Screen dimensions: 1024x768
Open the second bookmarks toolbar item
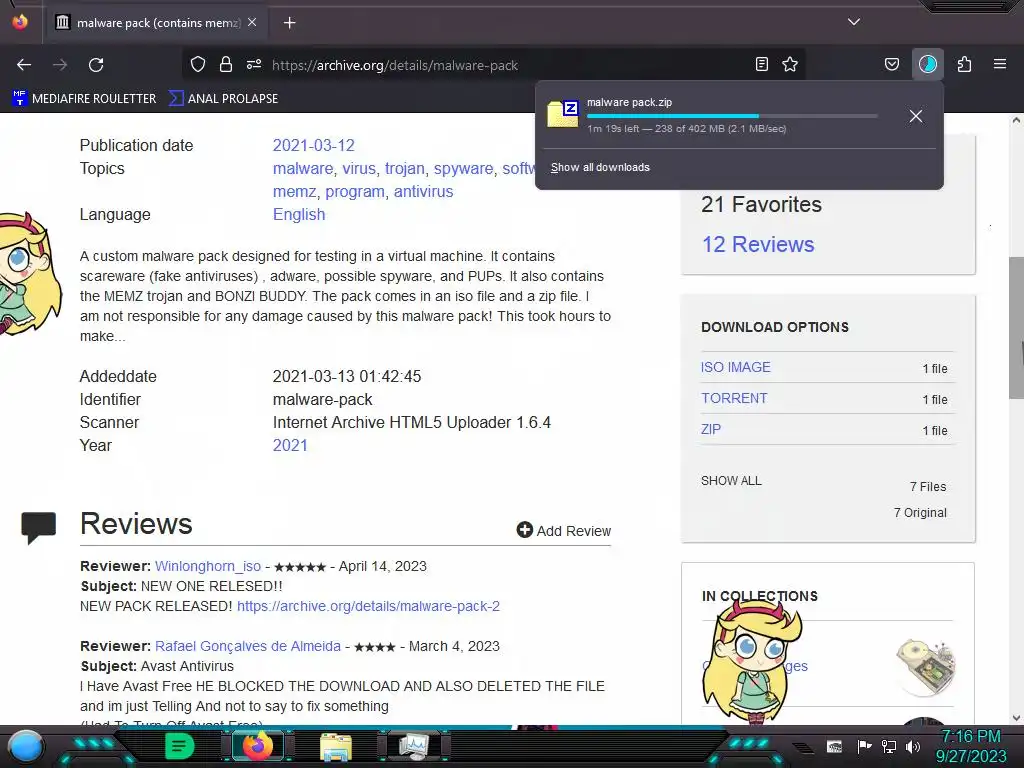pos(223,99)
